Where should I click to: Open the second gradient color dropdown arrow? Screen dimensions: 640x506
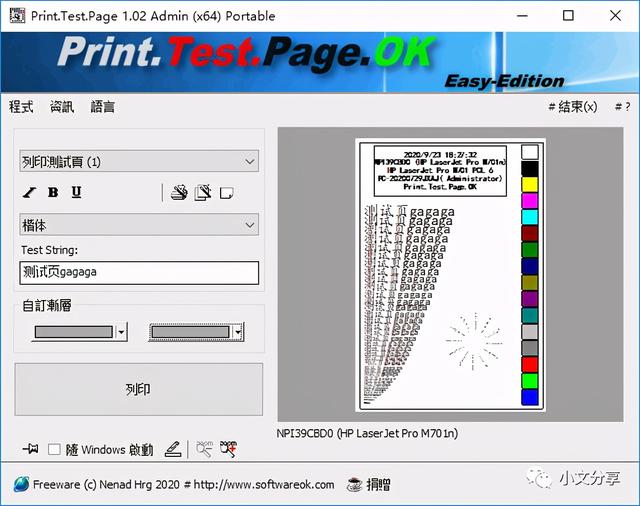pos(238,332)
